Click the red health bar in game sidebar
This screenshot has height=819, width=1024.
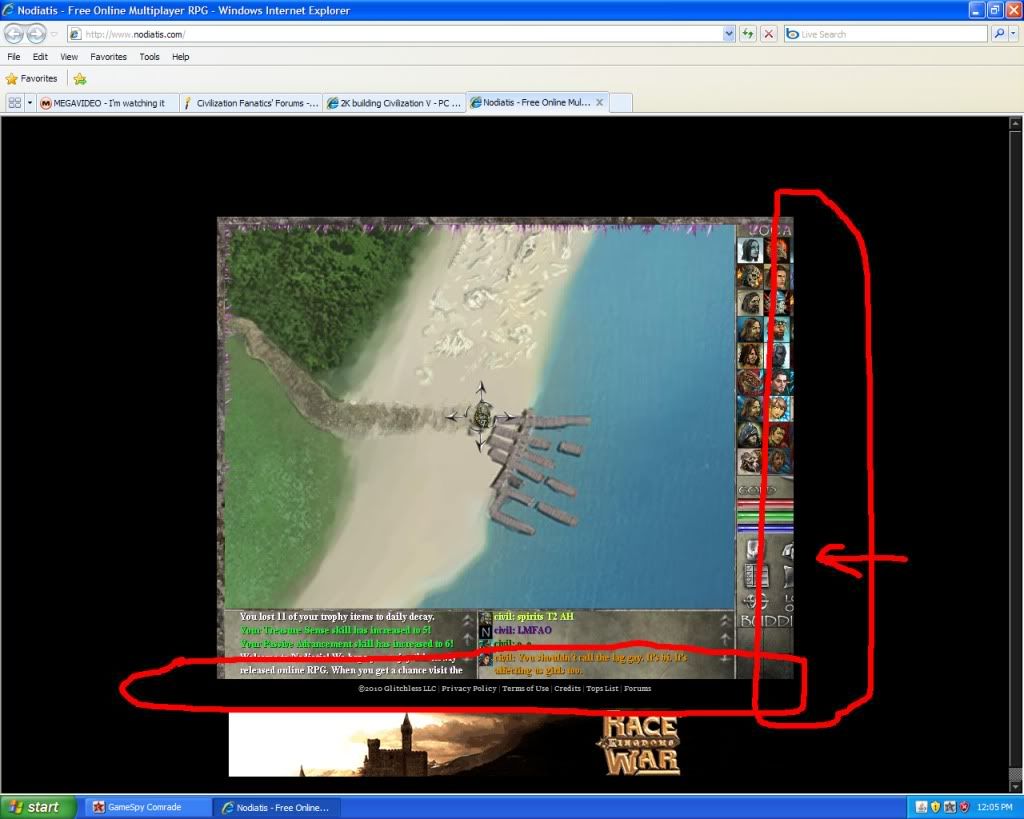765,505
